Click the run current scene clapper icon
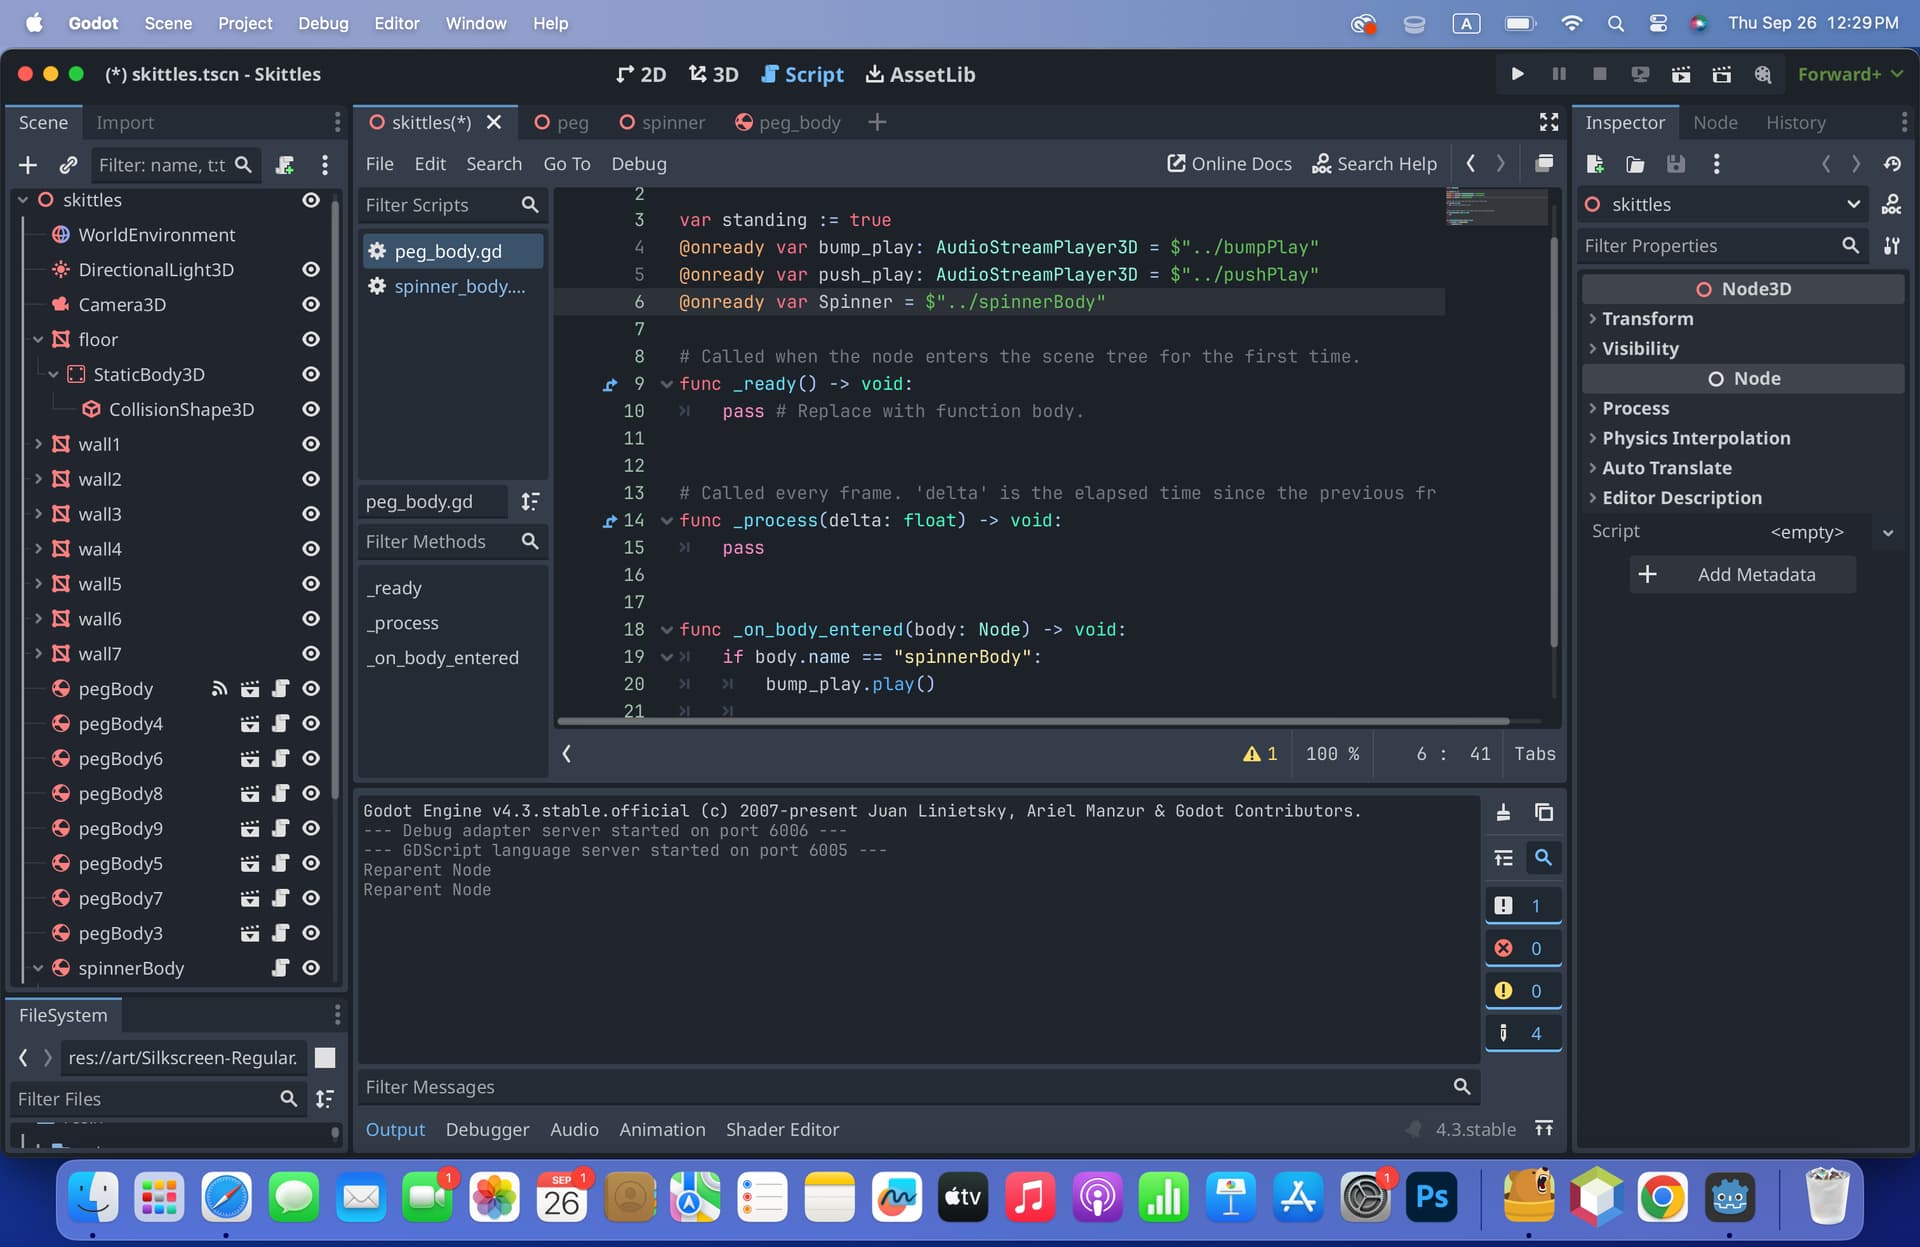 (x=1681, y=74)
